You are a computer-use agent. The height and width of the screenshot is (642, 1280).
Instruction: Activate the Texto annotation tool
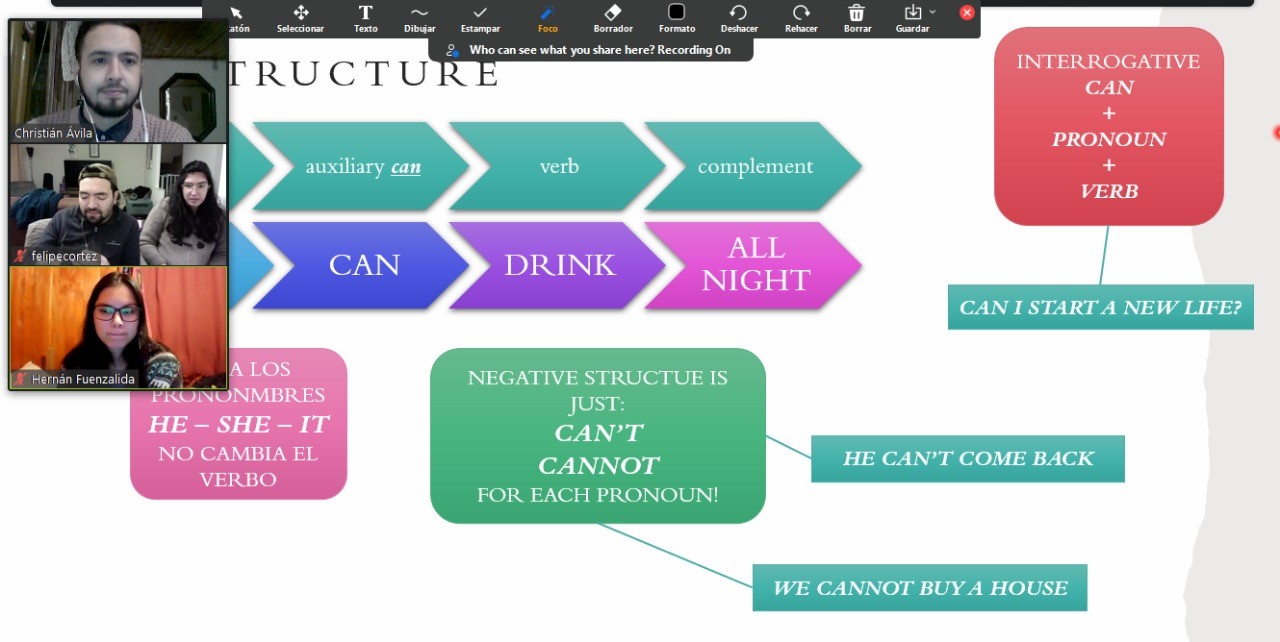(365, 18)
